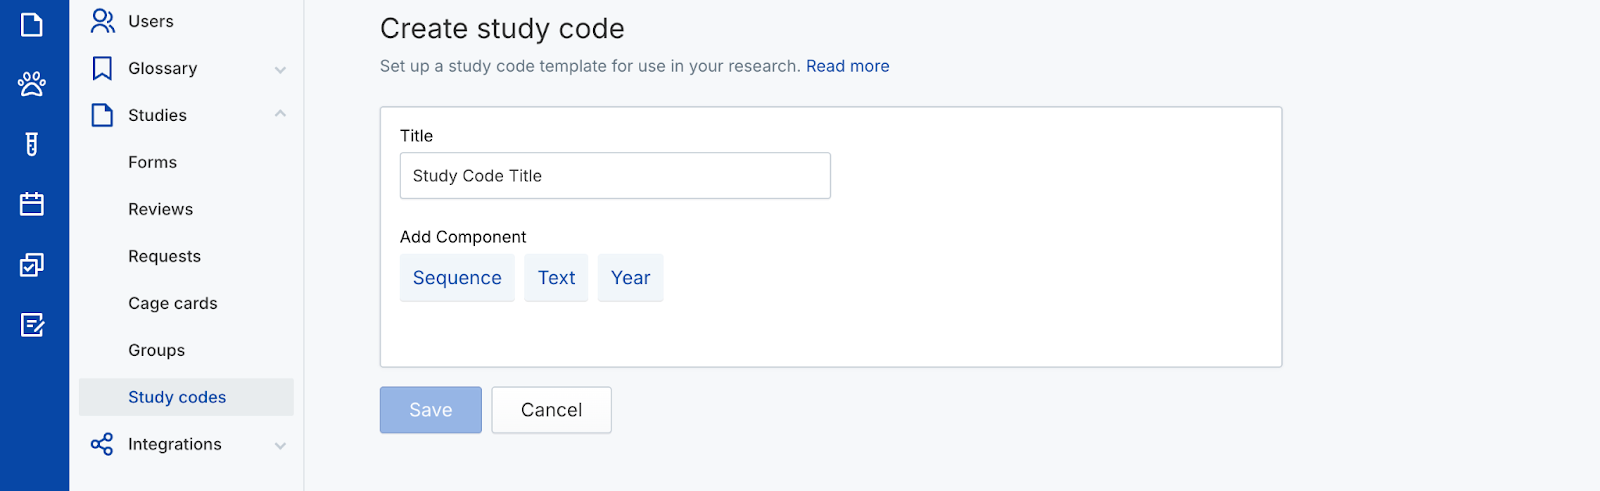Open Forms under Studies
The width and height of the screenshot is (1600, 491).
pos(152,162)
